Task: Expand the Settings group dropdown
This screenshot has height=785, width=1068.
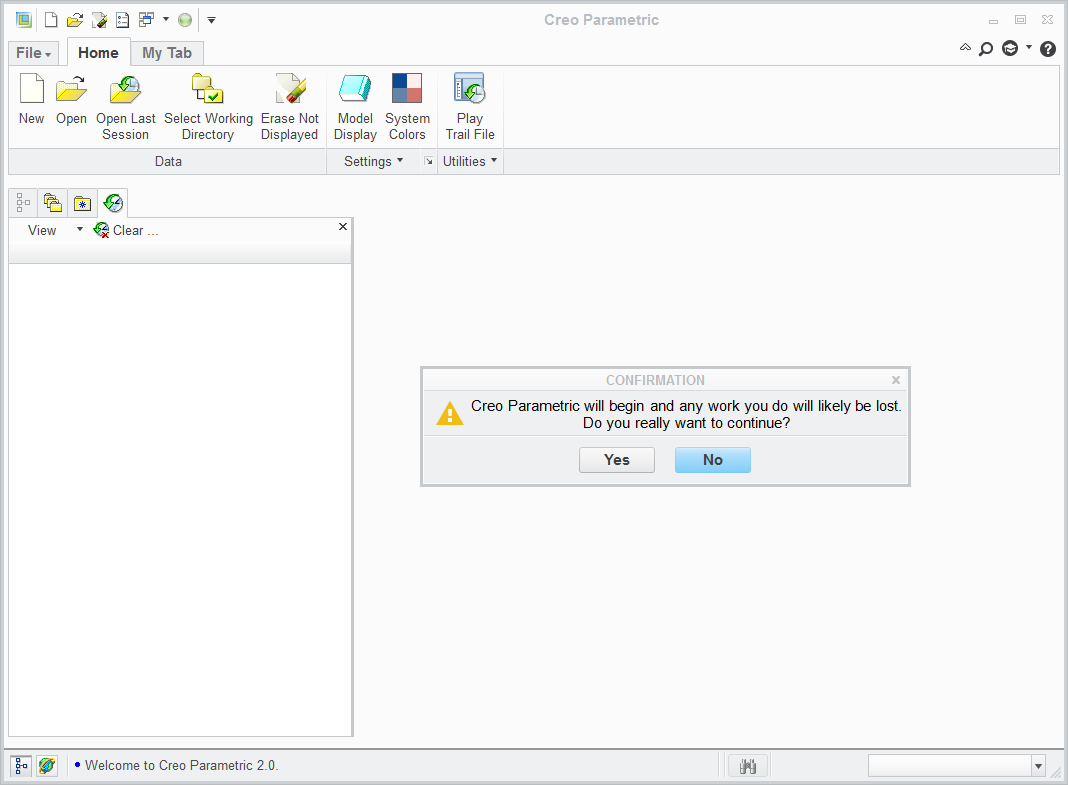Action: click(373, 161)
